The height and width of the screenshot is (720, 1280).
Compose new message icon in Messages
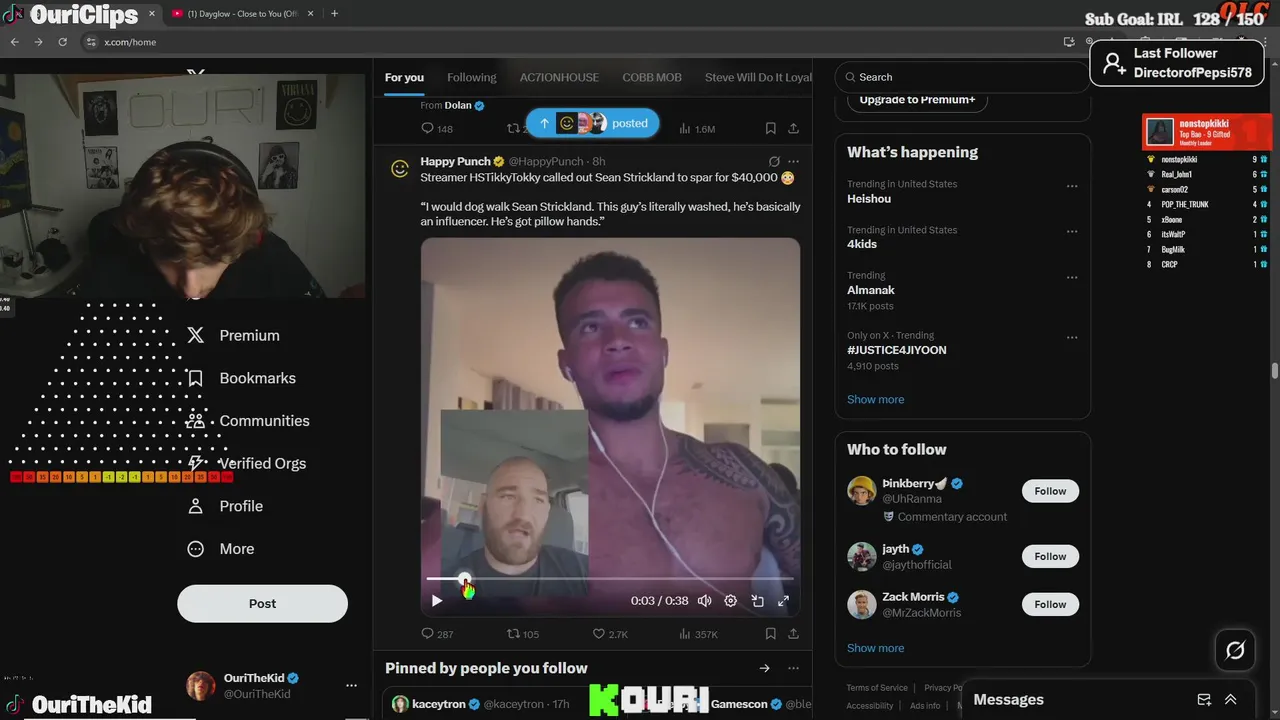click(1204, 700)
